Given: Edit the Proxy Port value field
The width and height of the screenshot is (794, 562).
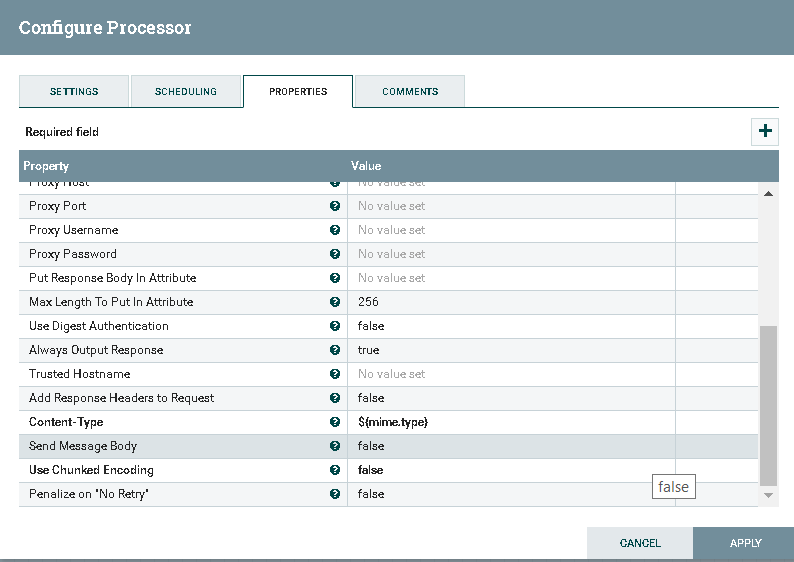Looking at the screenshot, I should click(511, 206).
